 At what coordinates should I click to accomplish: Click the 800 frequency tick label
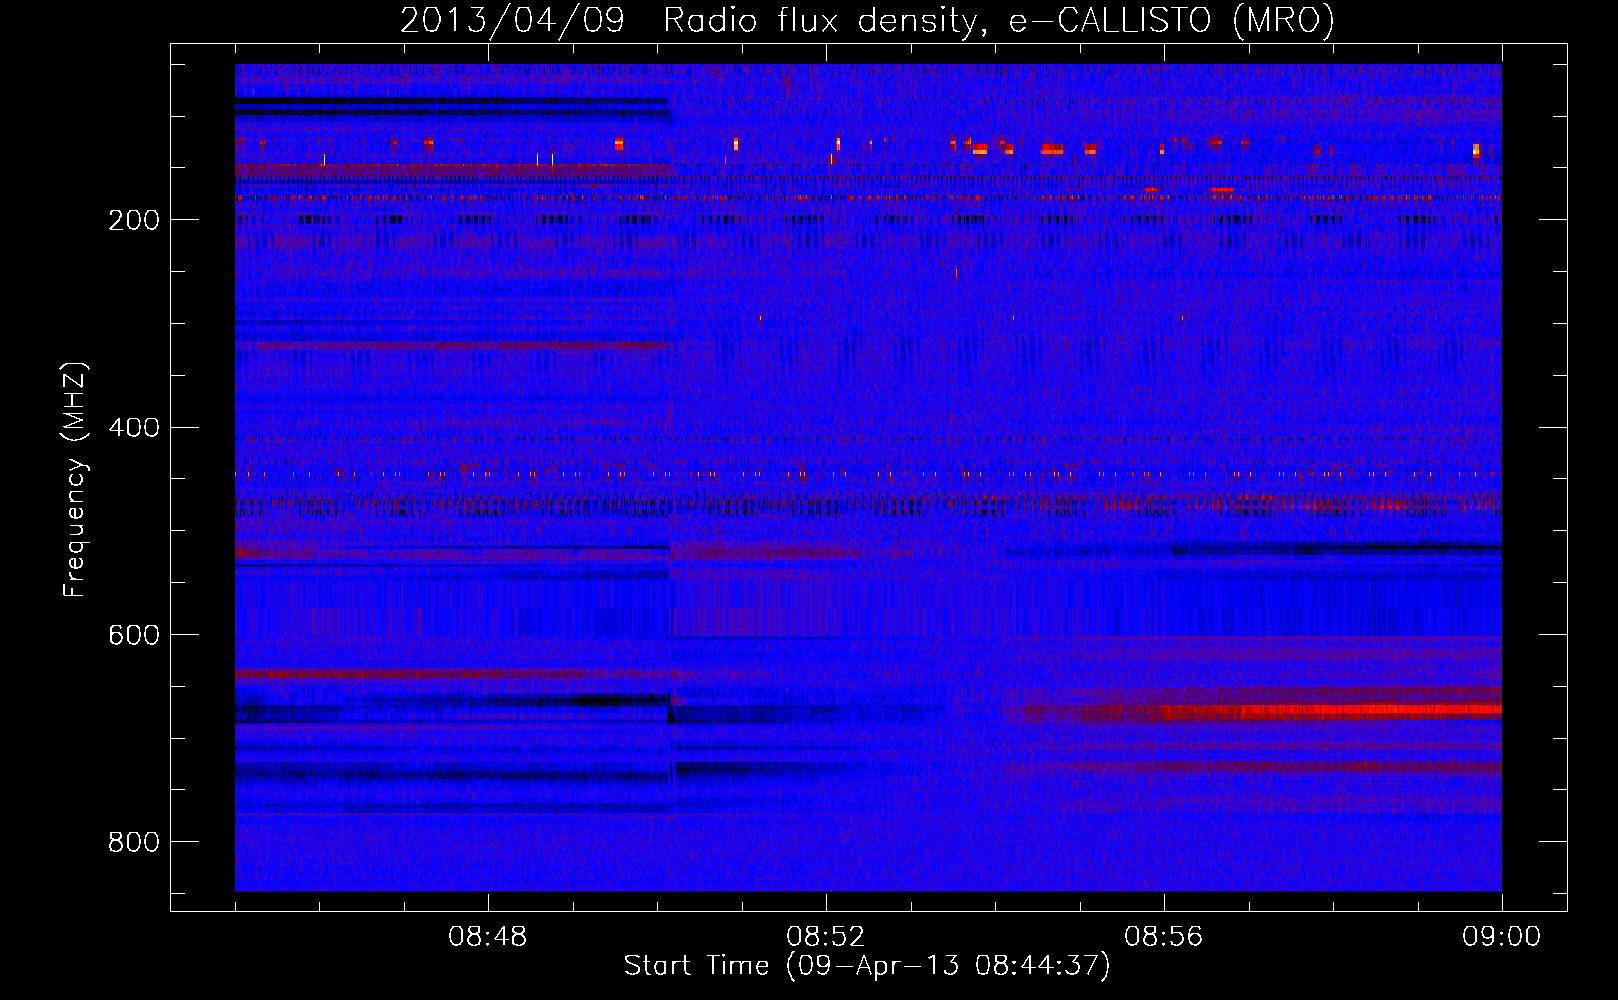pyautogui.click(x=134, y=842)
